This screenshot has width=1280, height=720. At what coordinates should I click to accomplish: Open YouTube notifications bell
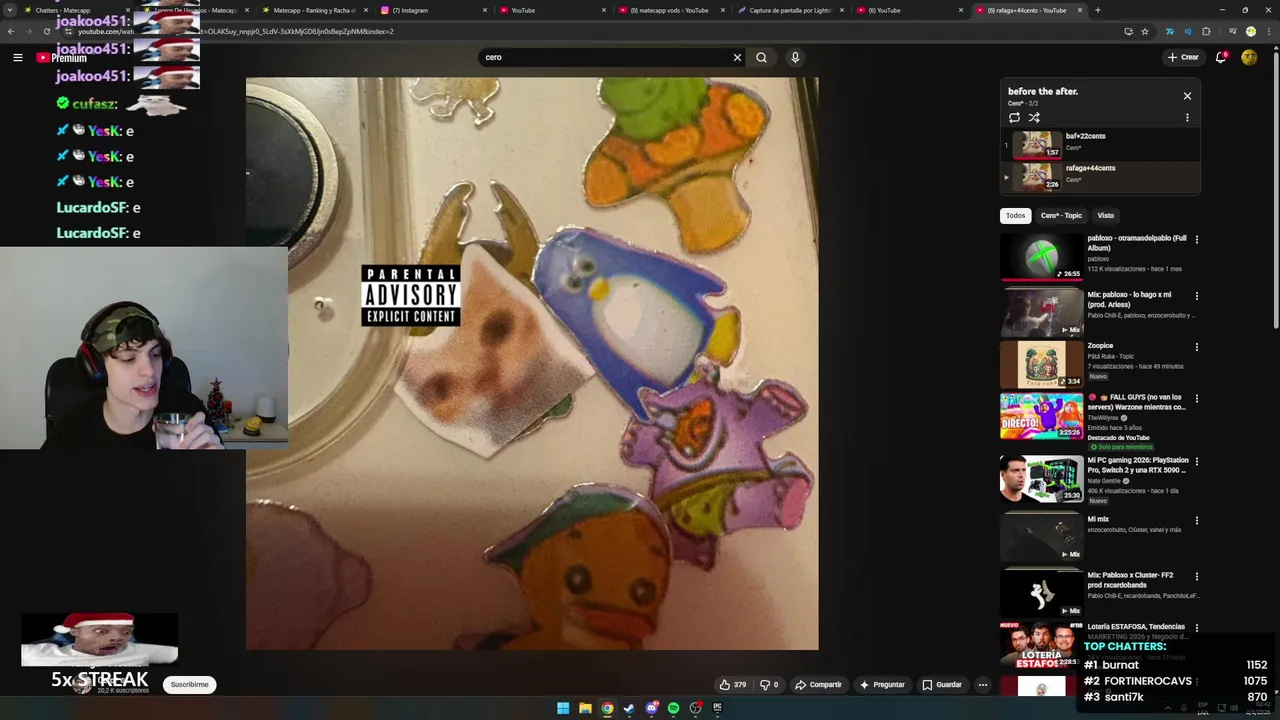(x=1221, y=57)
